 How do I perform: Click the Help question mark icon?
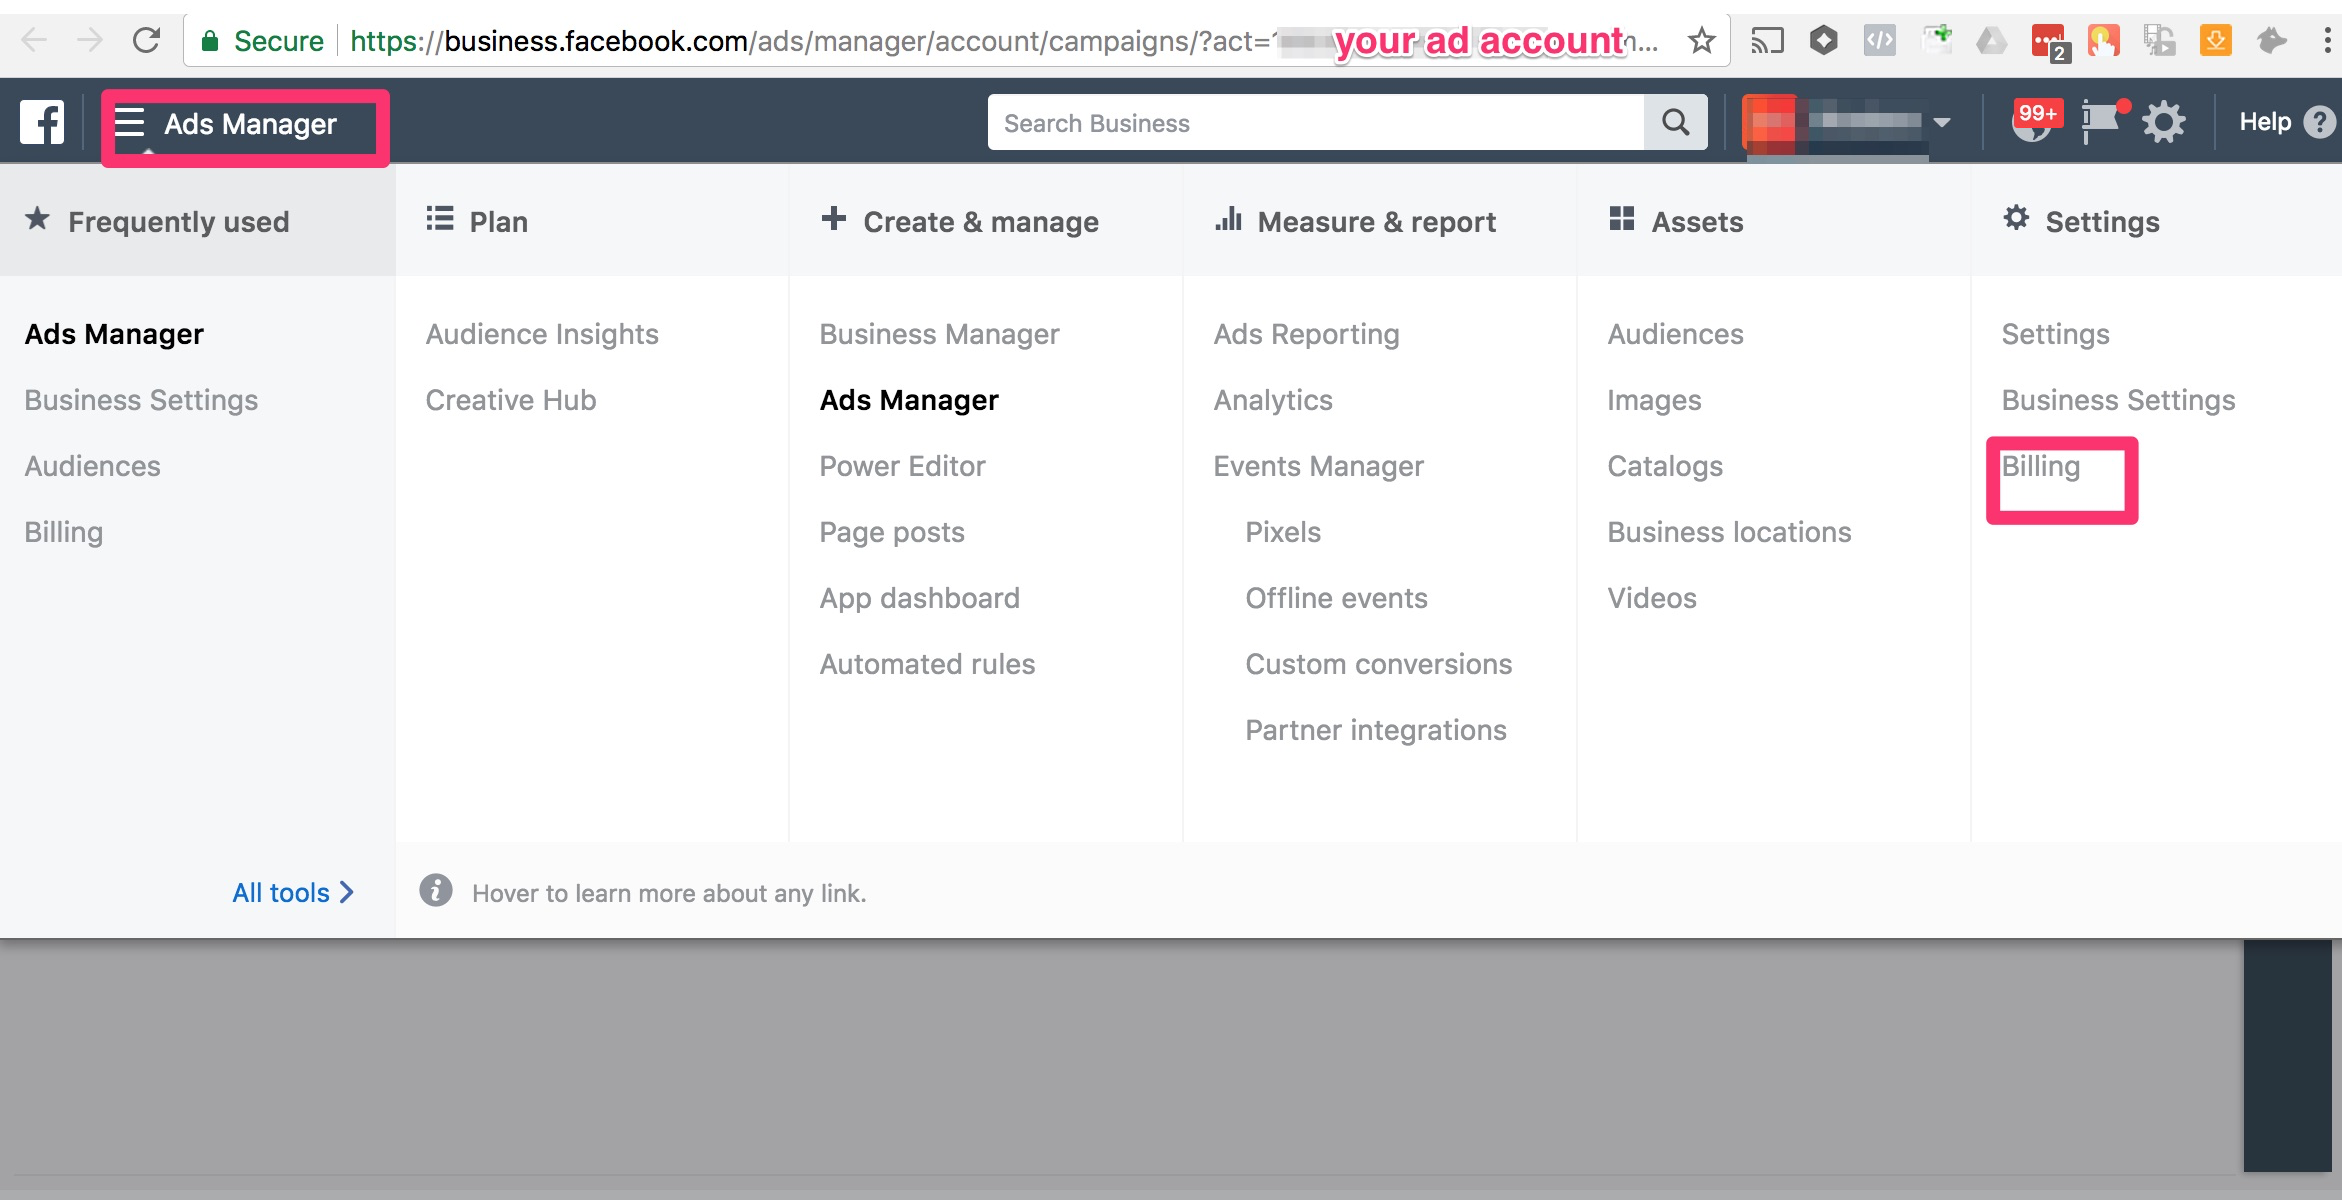click(x=2319, y=122)
